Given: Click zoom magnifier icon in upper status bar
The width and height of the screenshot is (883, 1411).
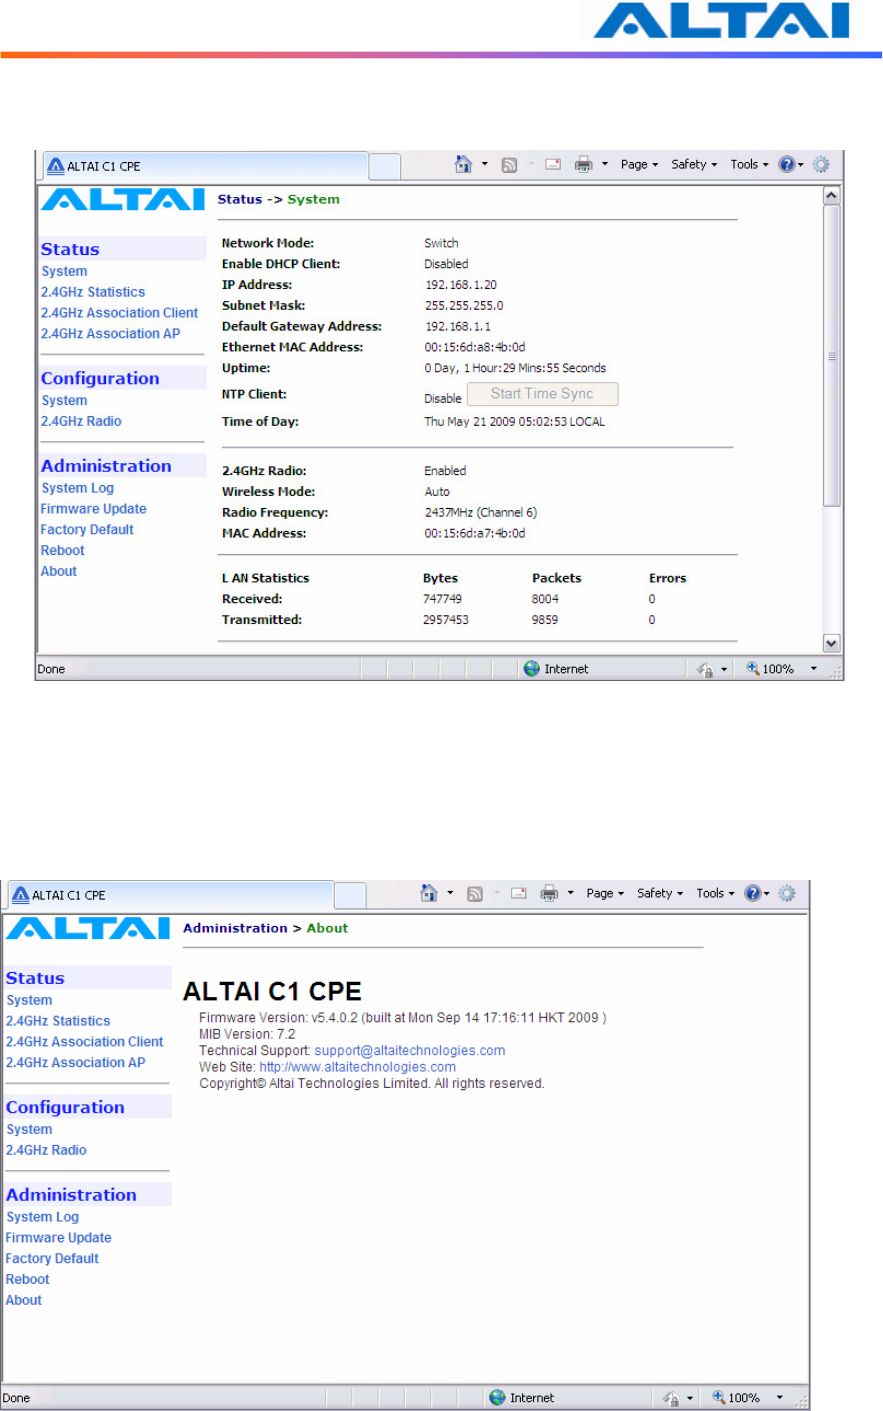Looking at the screenshot, I should click(753, 669).
